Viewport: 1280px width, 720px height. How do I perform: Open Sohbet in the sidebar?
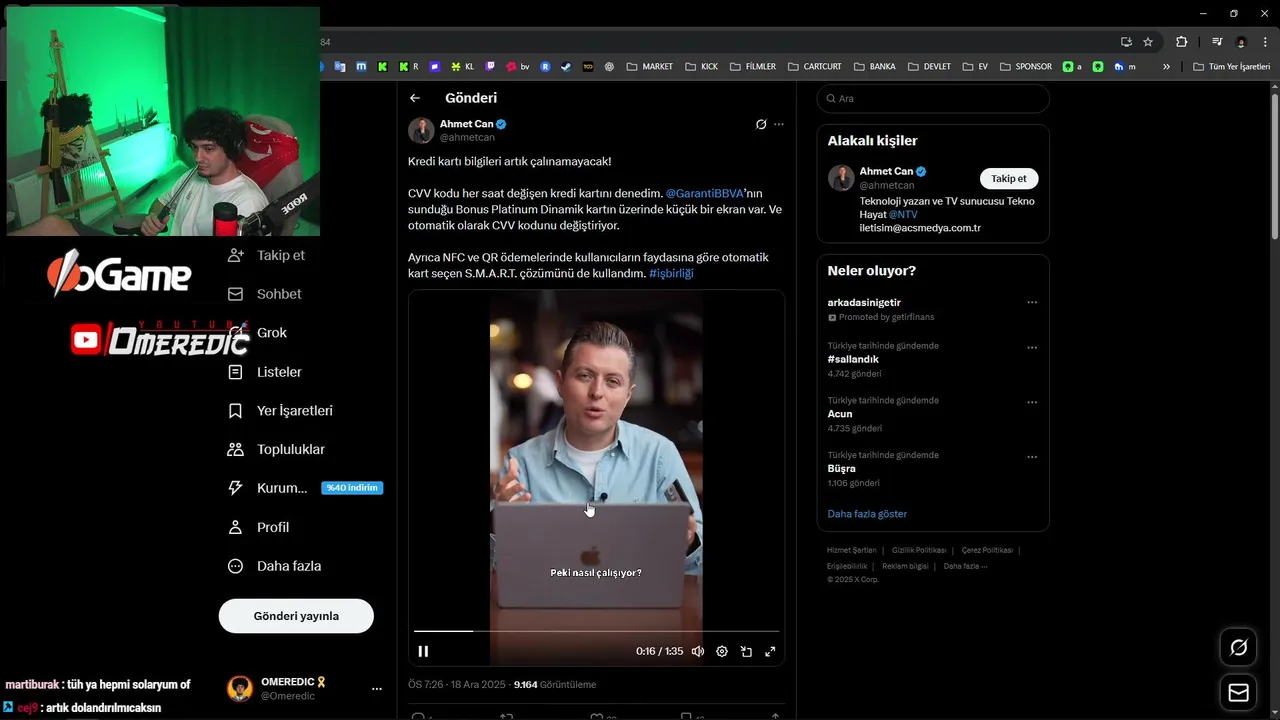[x=265, y=294]
